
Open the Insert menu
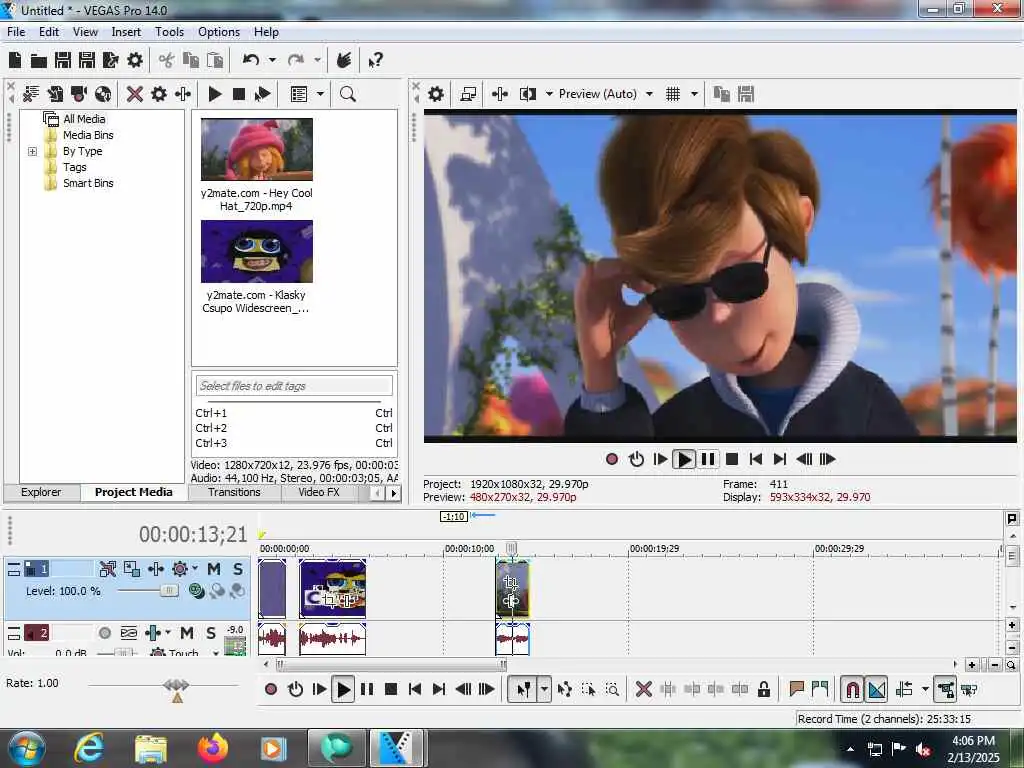tap(126, 31)
